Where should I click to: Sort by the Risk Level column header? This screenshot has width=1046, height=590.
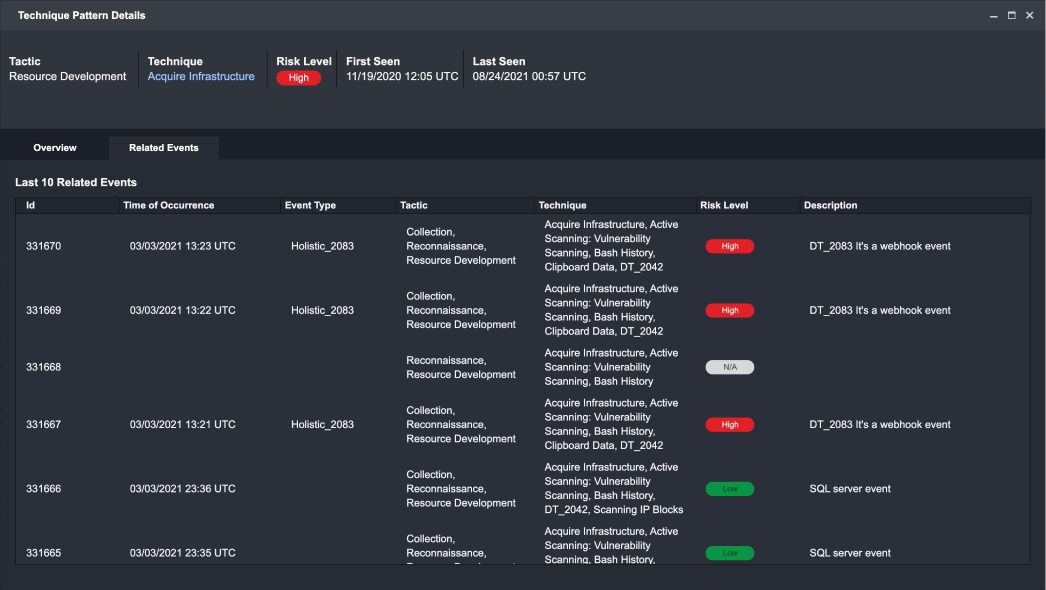(x=724, y=206)
